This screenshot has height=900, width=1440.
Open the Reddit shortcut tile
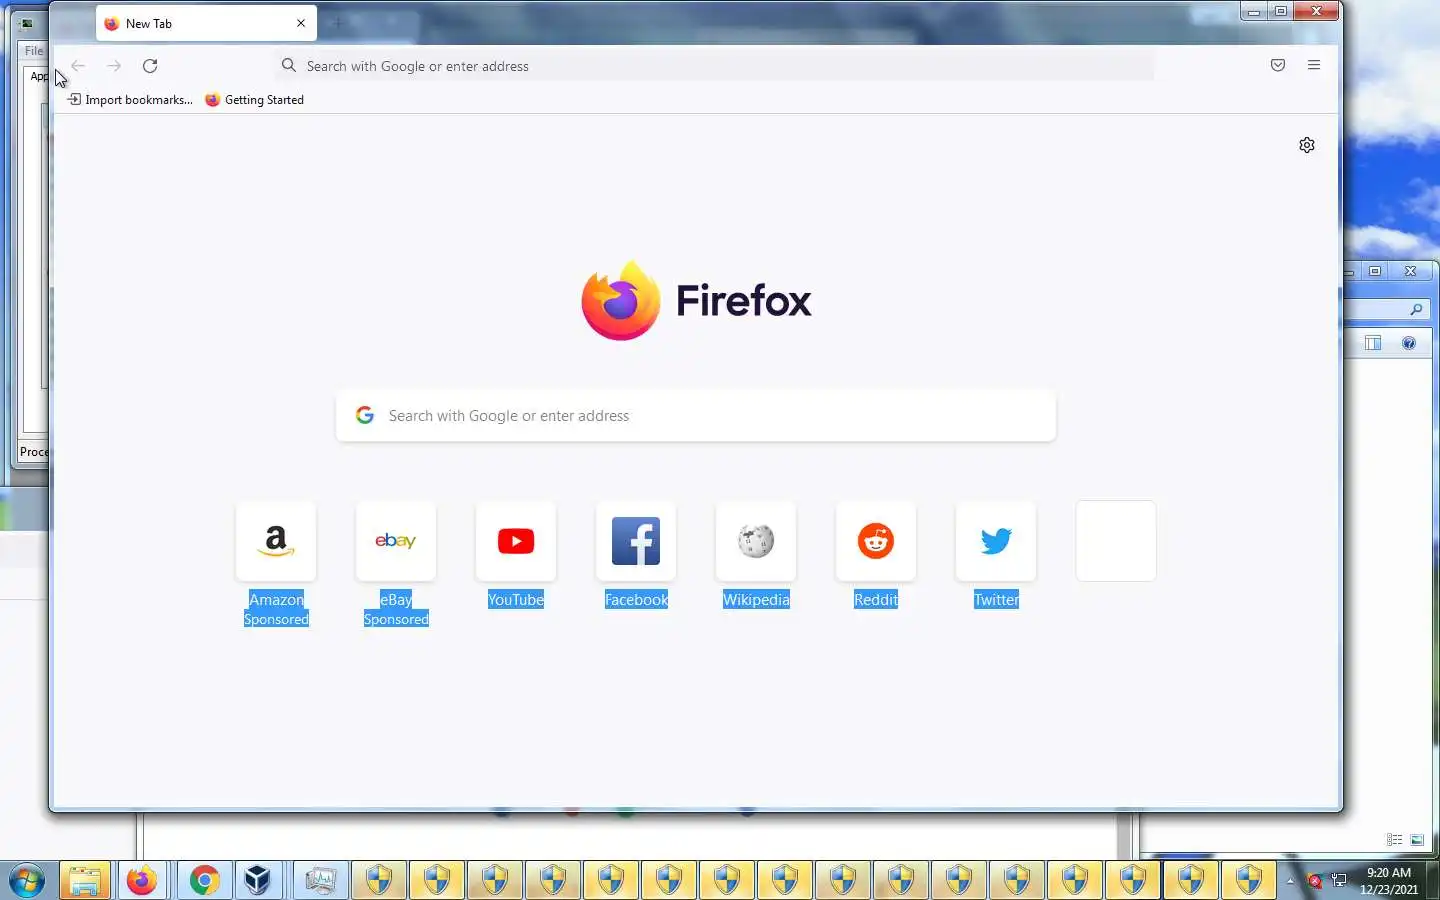(876, 541)
